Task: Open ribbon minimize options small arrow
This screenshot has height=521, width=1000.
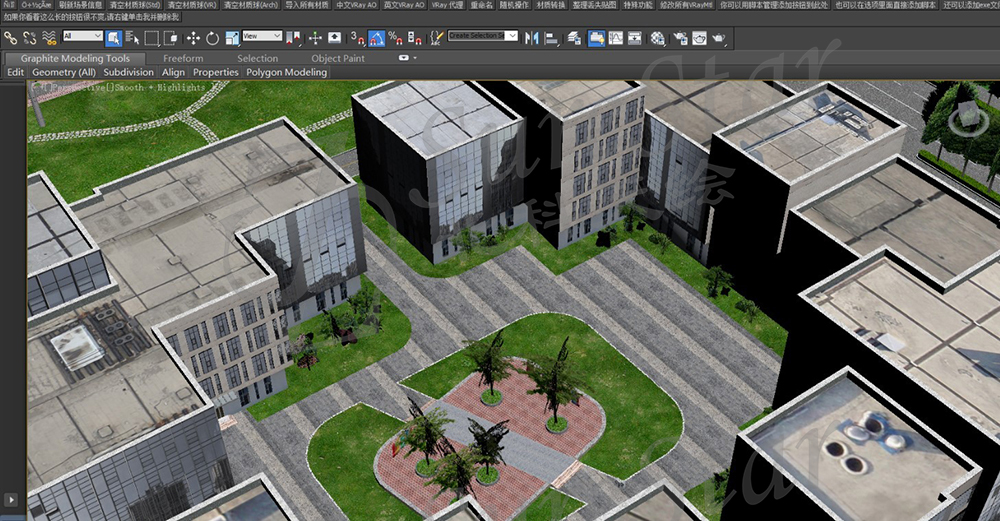Action: (415, 58)
